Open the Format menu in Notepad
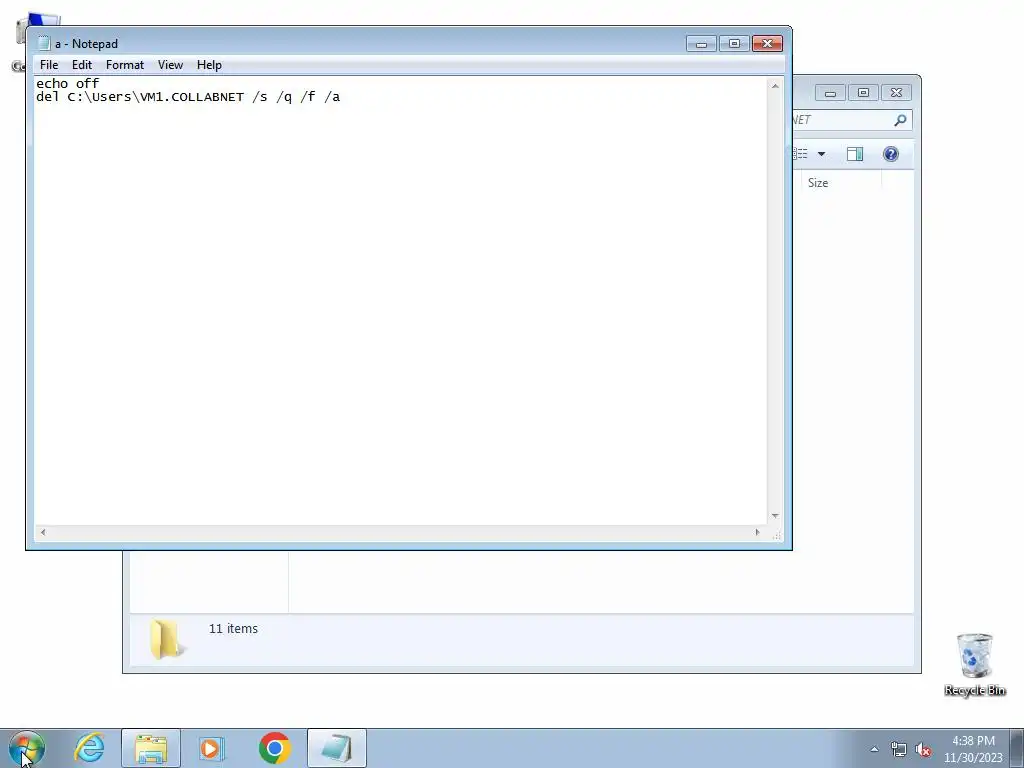Viewport: 1024px width, 768px height. coord(125,65)
